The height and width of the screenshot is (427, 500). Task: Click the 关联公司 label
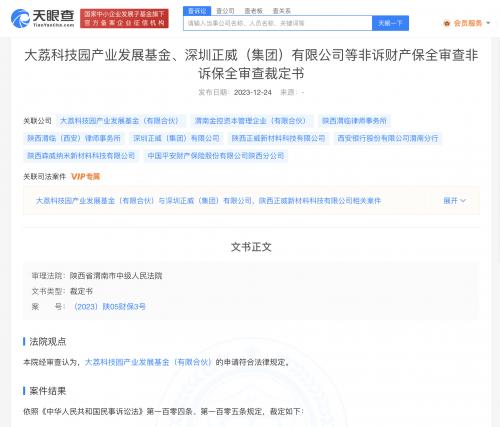pyautogui.click(x=37, y=121)
